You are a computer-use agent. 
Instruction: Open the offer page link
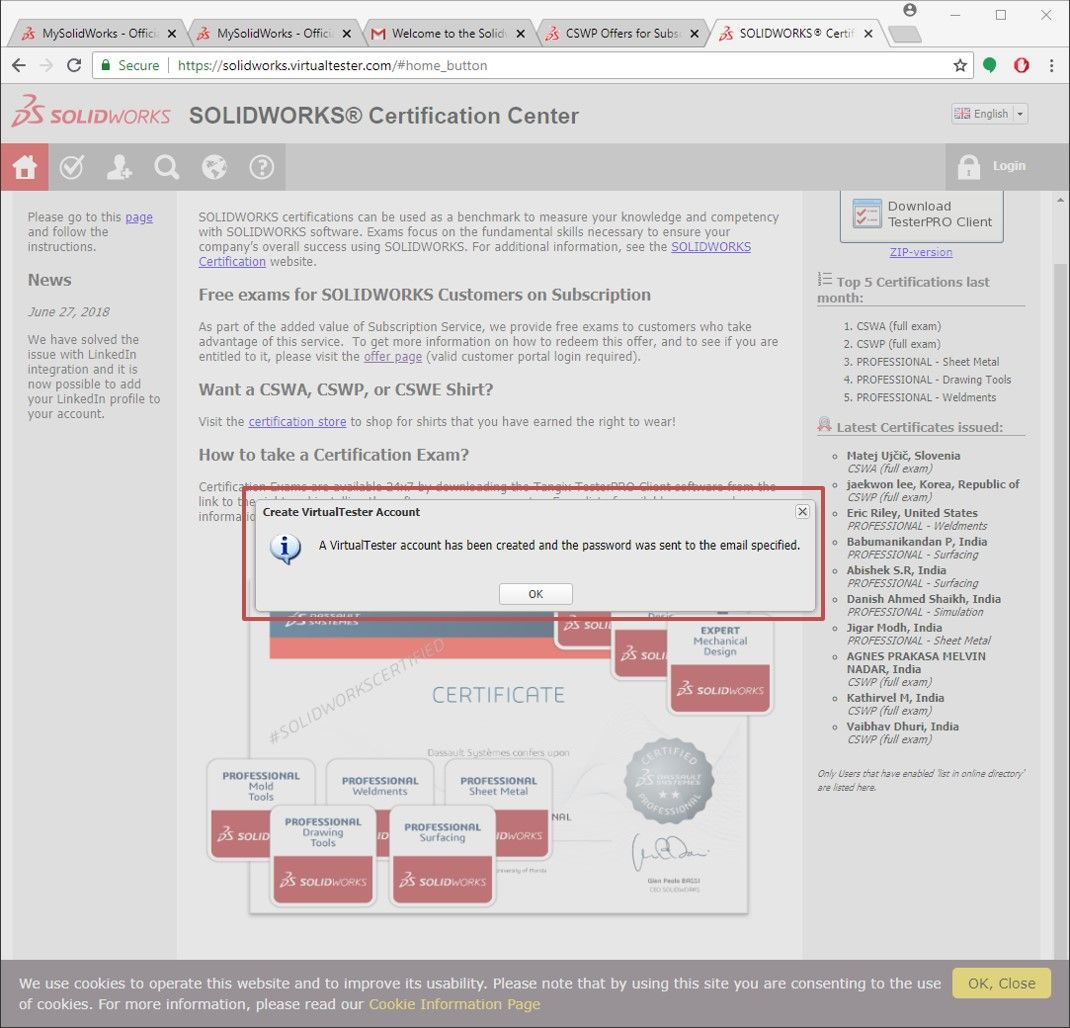point(392,356)
